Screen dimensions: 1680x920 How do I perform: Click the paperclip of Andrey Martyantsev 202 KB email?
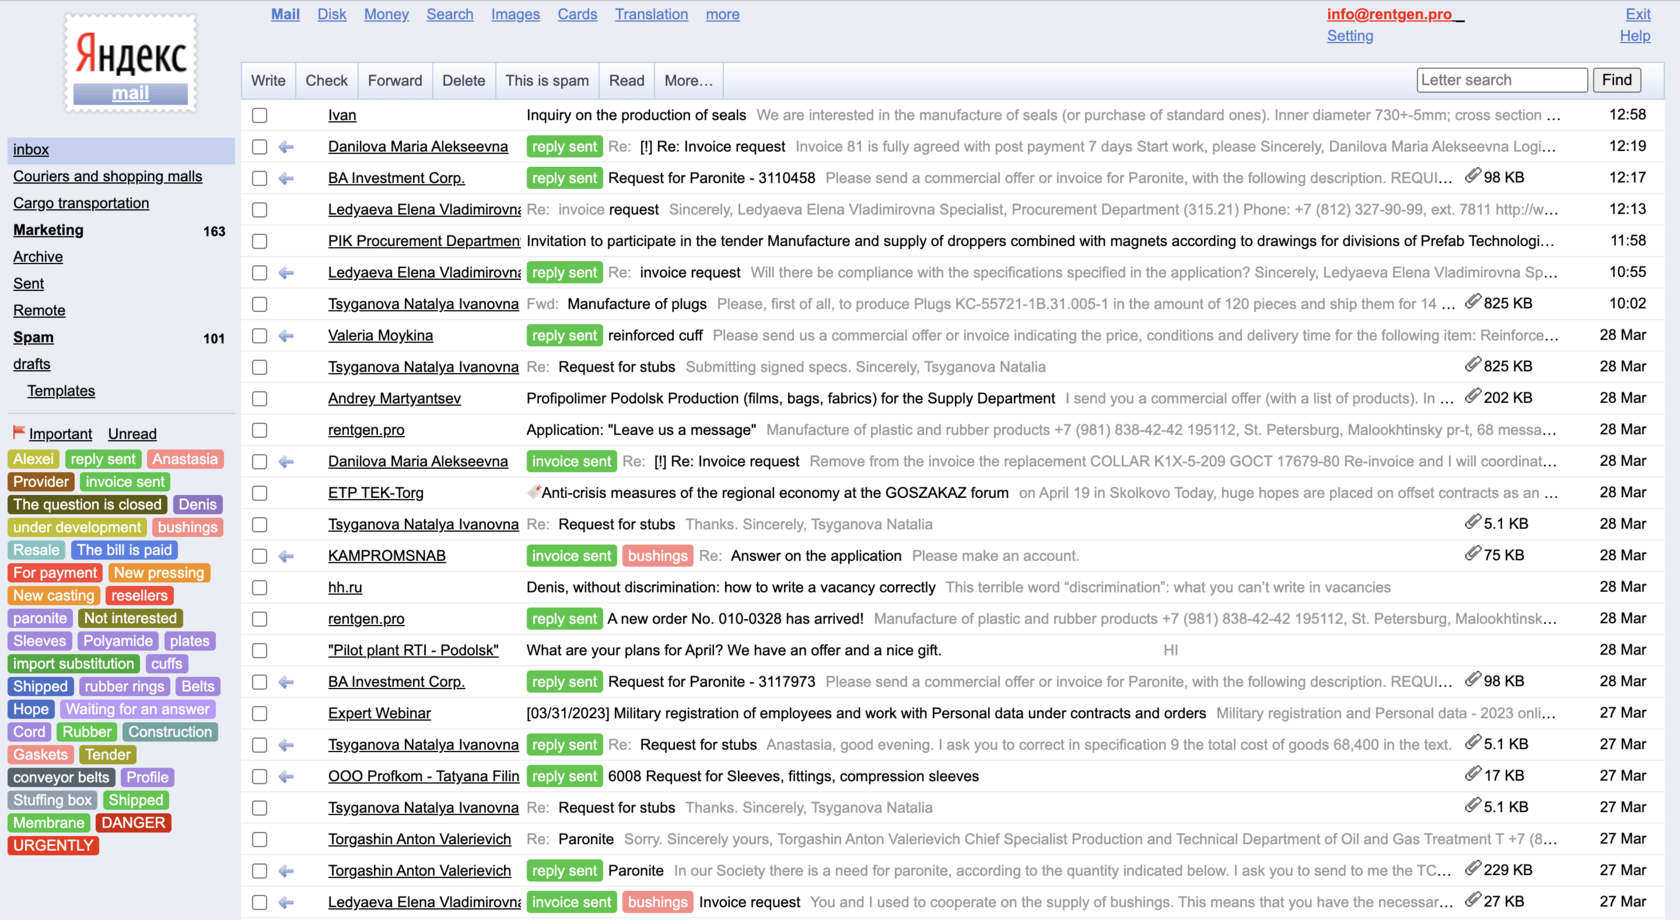click(1472, 397)
